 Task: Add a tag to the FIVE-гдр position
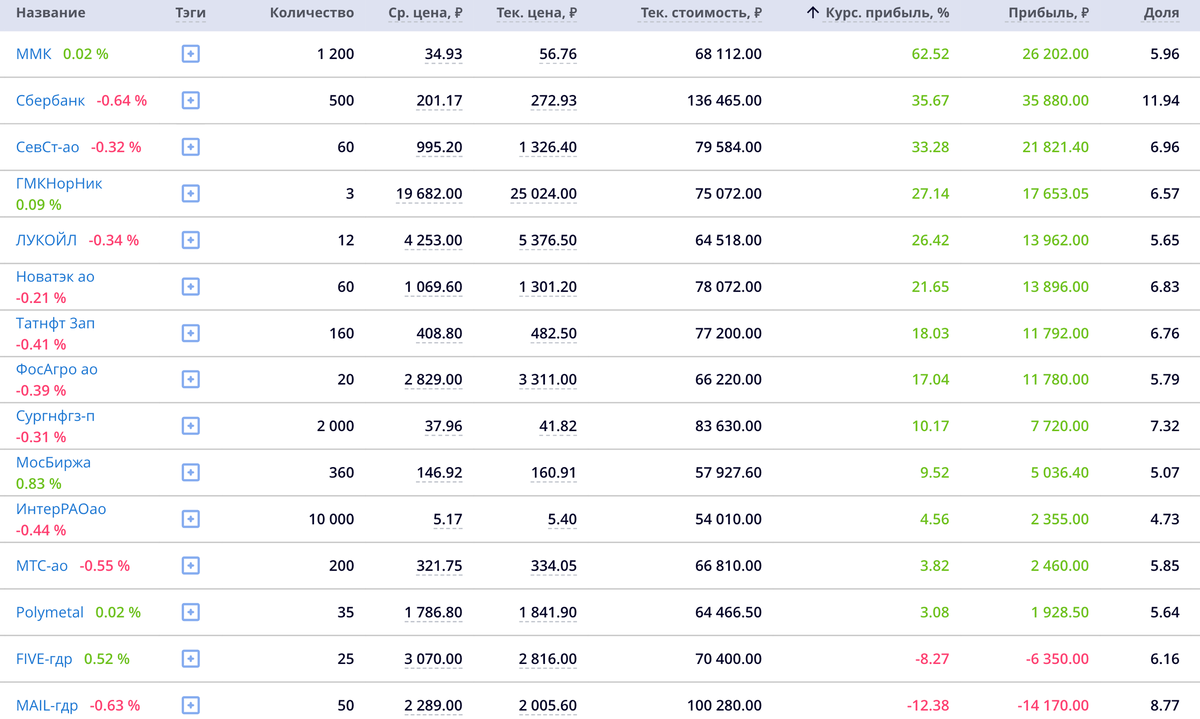pos(191,659)
